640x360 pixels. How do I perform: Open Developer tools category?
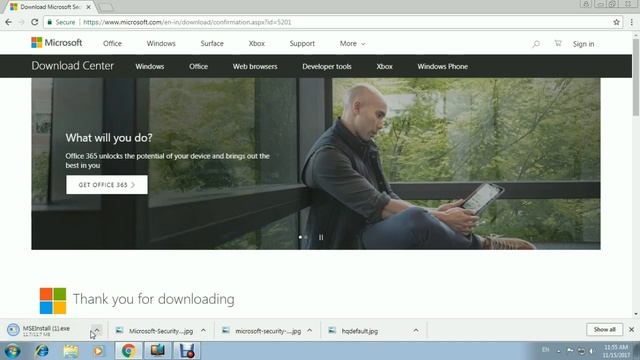(327, 67)
